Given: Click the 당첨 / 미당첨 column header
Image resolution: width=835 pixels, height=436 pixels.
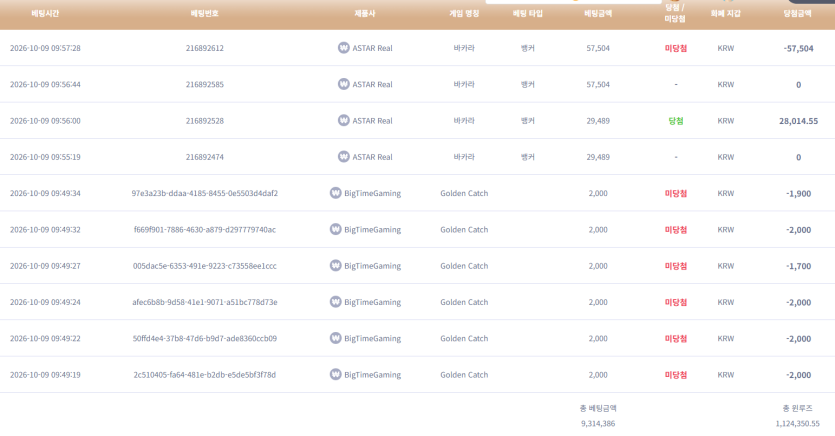Looking at the screenshot, I should [675, 13].
